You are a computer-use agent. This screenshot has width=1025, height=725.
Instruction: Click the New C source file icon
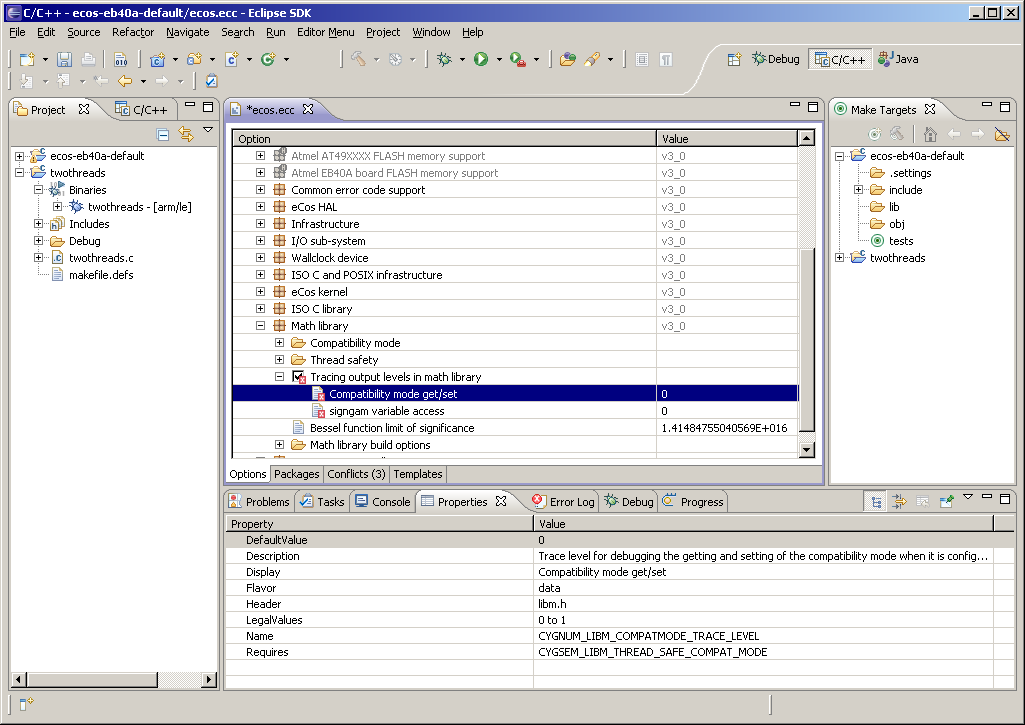point(231,59)
